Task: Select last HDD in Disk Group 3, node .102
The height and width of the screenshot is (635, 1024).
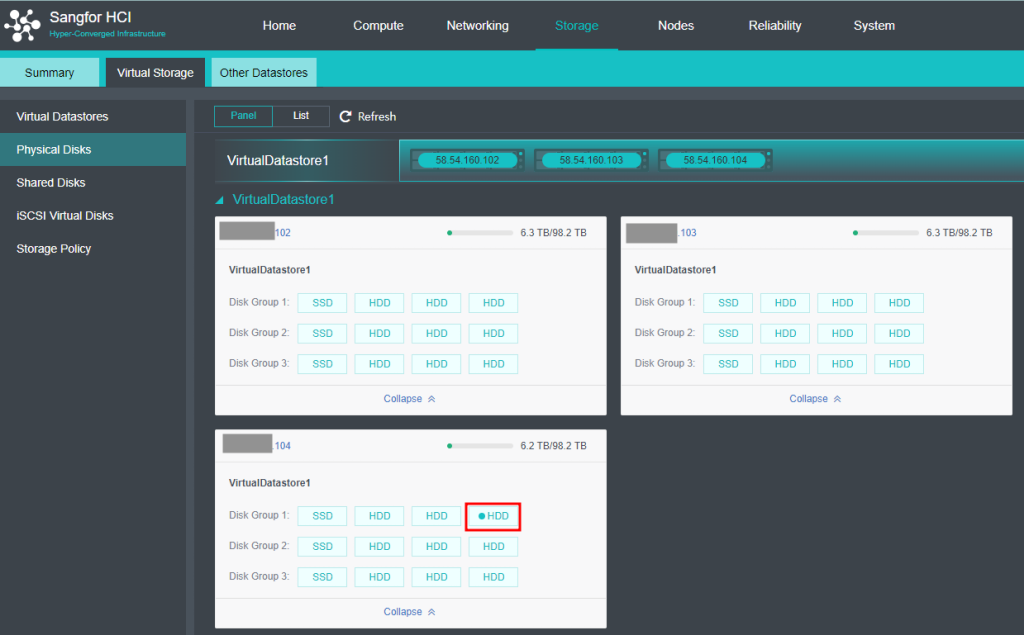Action: click(x=494, y=364)
